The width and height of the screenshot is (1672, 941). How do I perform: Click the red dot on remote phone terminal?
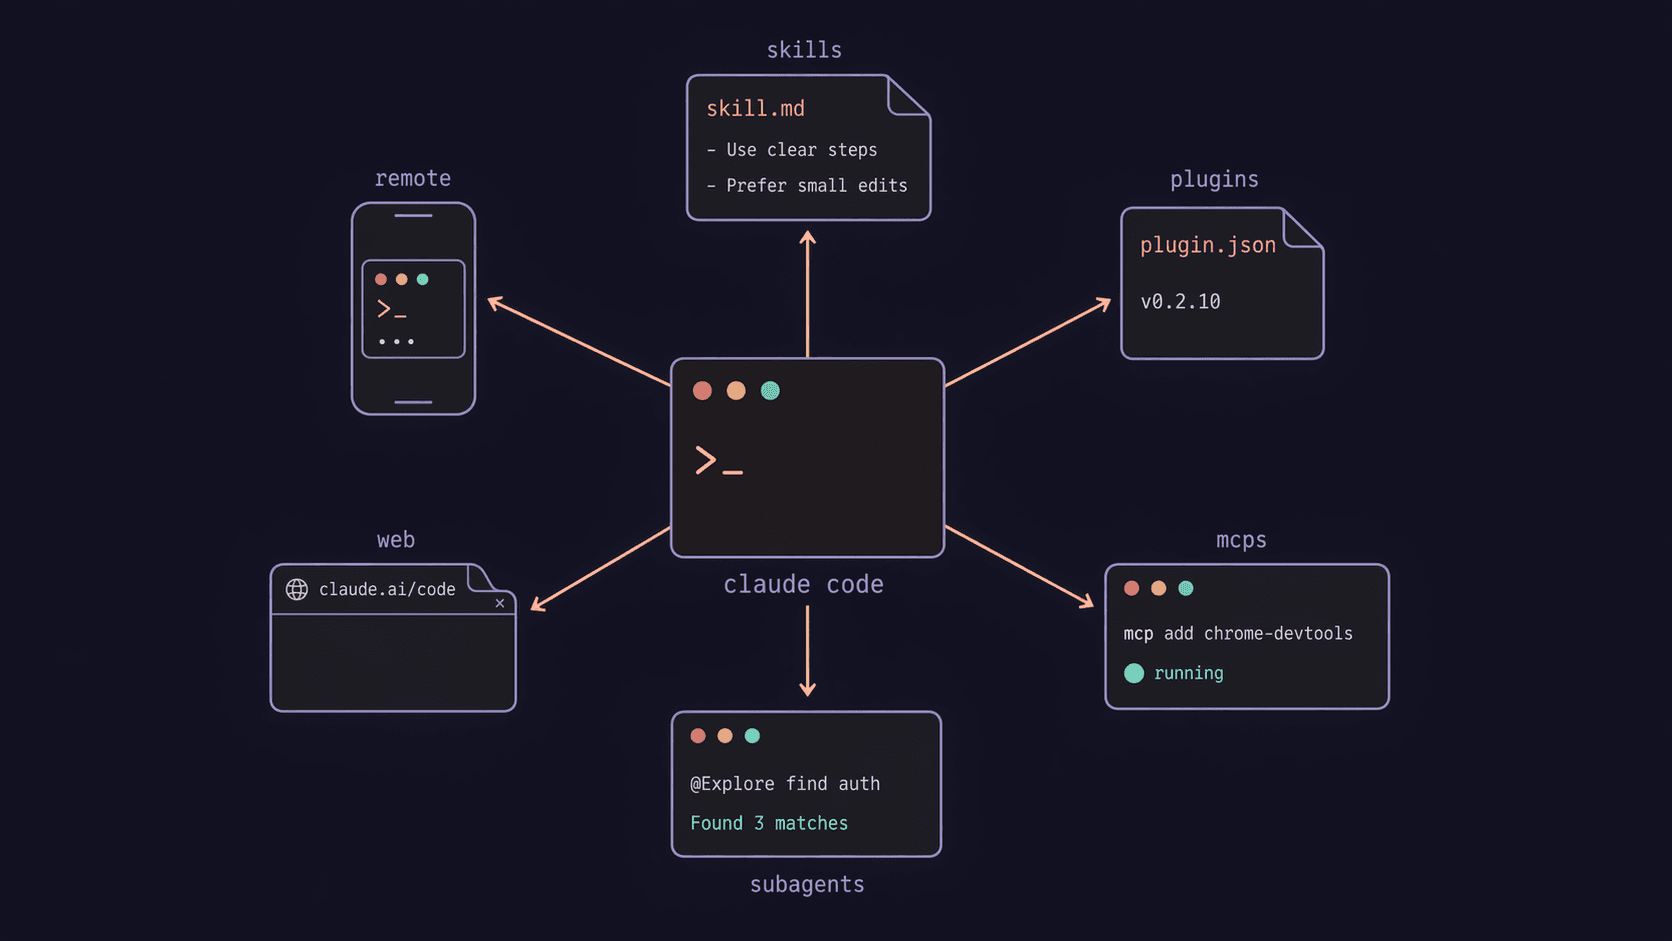[x=381, y=280]
